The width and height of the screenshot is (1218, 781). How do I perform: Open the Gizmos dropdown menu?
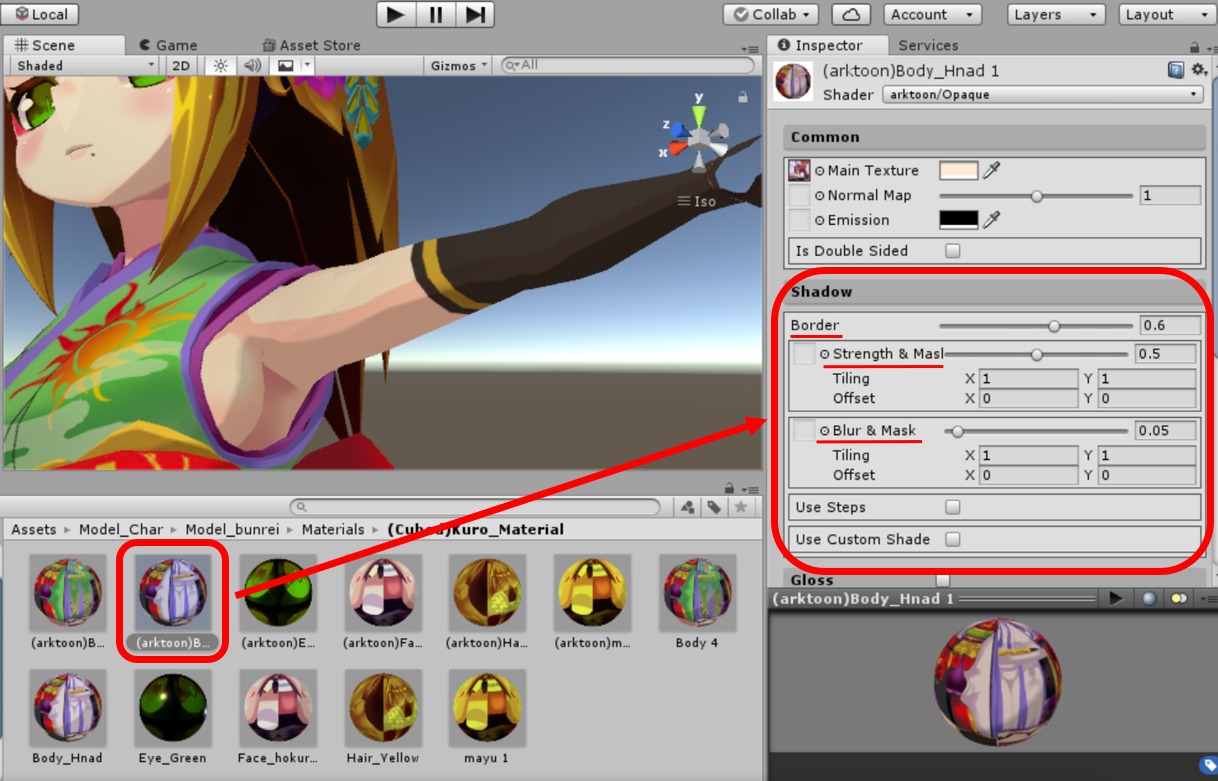click(459, 66)
